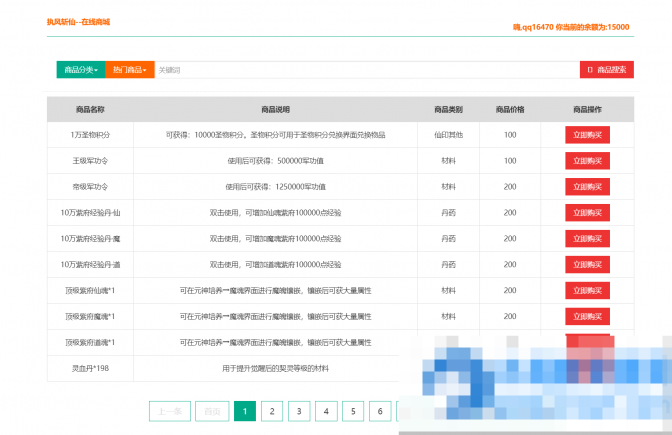Viewport: 672px width, 435px height.
Task: Buy 1万圣物积分 with 立即购买
Action: click(x=588, y=134)
